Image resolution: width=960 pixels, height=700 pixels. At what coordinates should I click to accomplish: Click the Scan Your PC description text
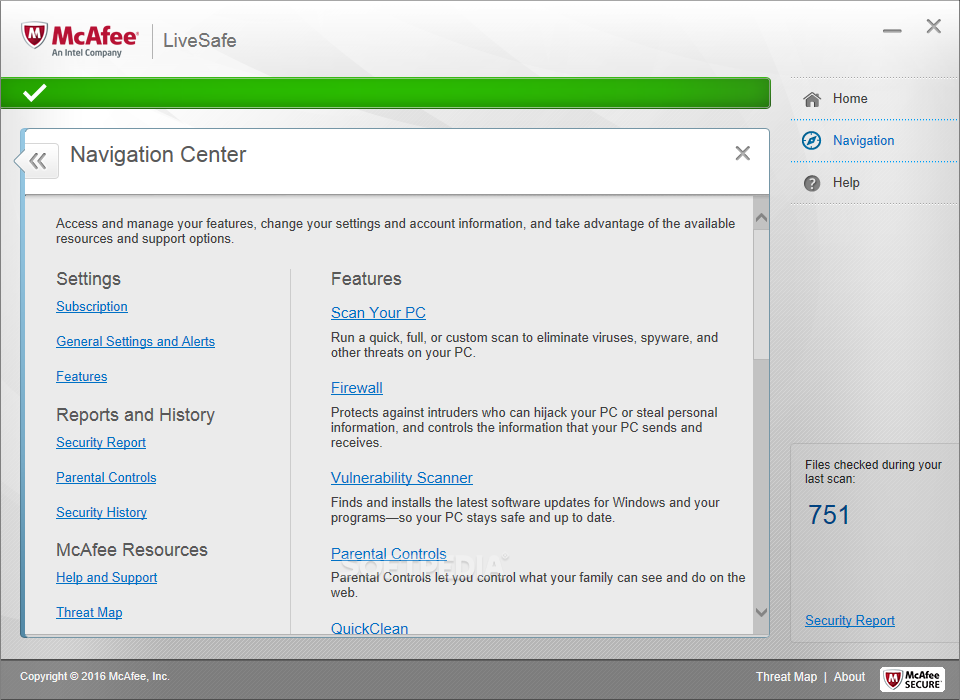pyautogui.click(x=525, y=345)
